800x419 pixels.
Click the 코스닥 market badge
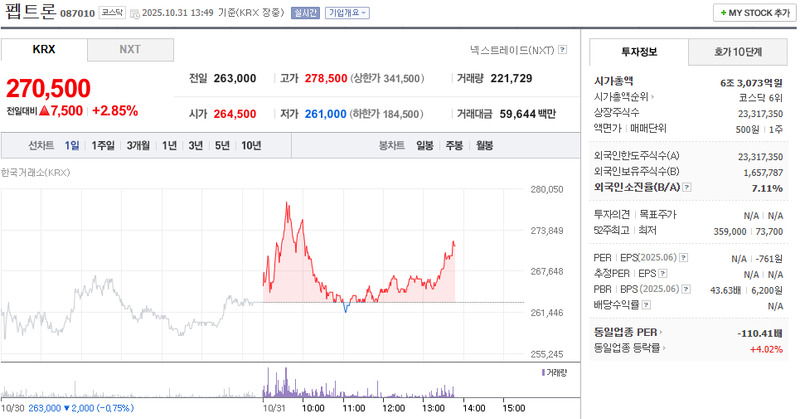tap(112, 13)
